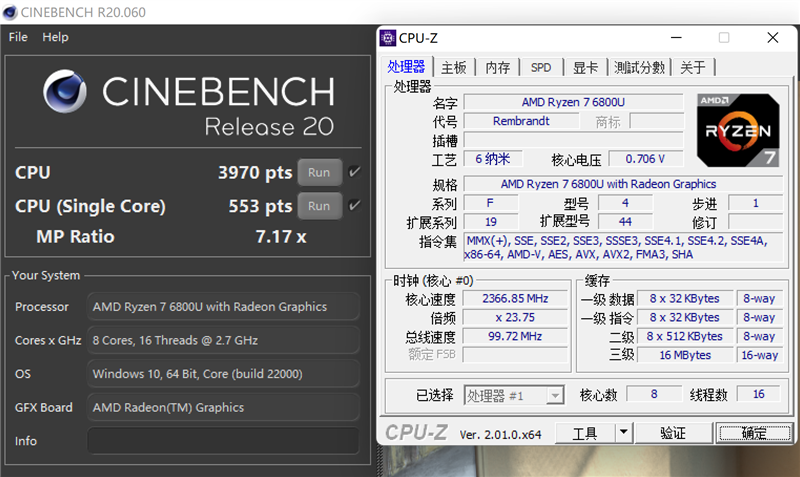This screenshot has width=800, height=477.
Task: Click the Cinebench title bar app icon
Action: click(10, 12)
